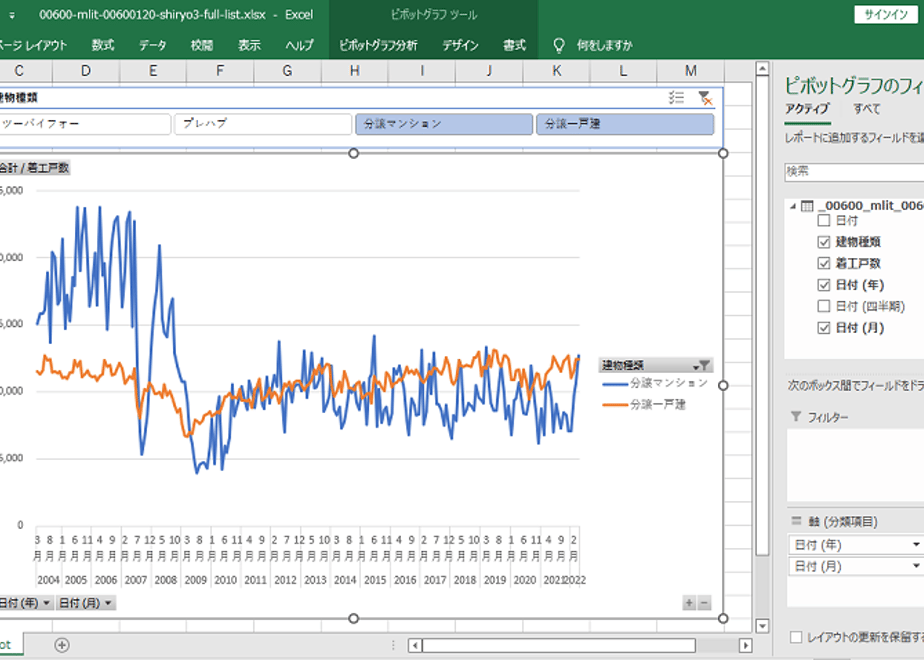The height and width of the screenshot is (660, 924).
Task: Toggle slicer multi-select icon
Action: pyautogui.click(x=676, y=98)
